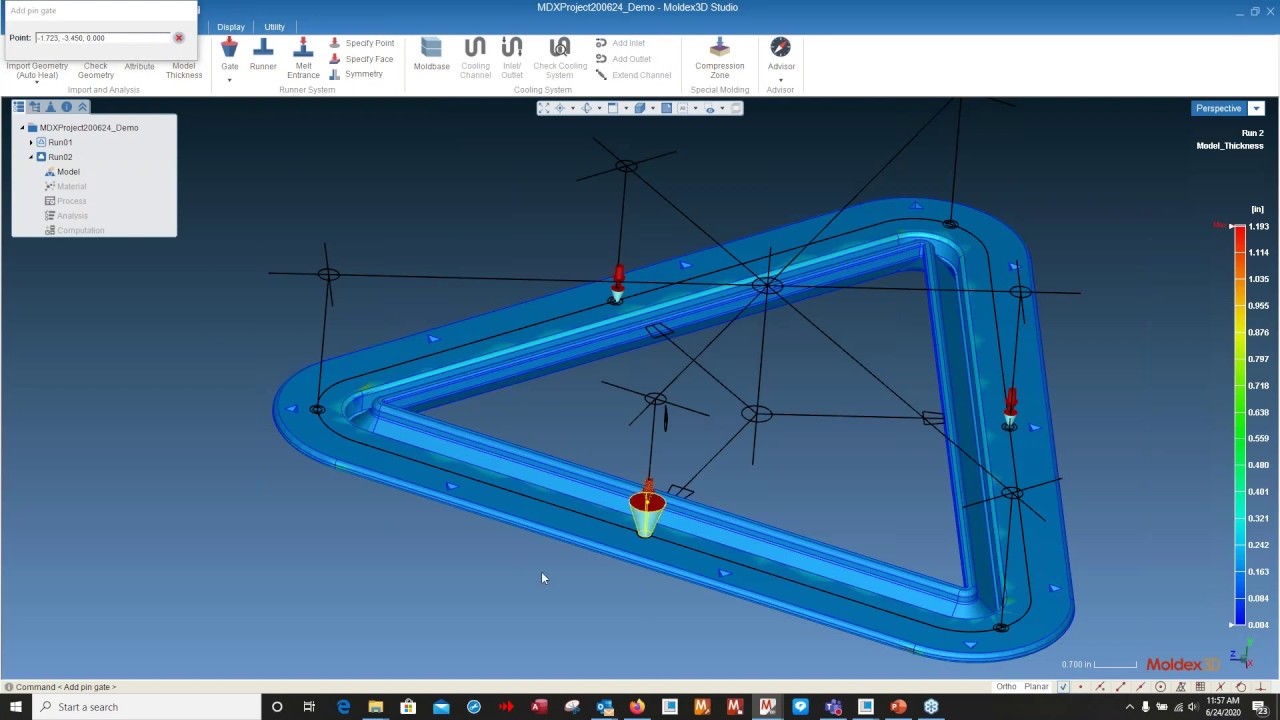Select Computation under Run02
Screen dimensions: 1280x720
80,231
